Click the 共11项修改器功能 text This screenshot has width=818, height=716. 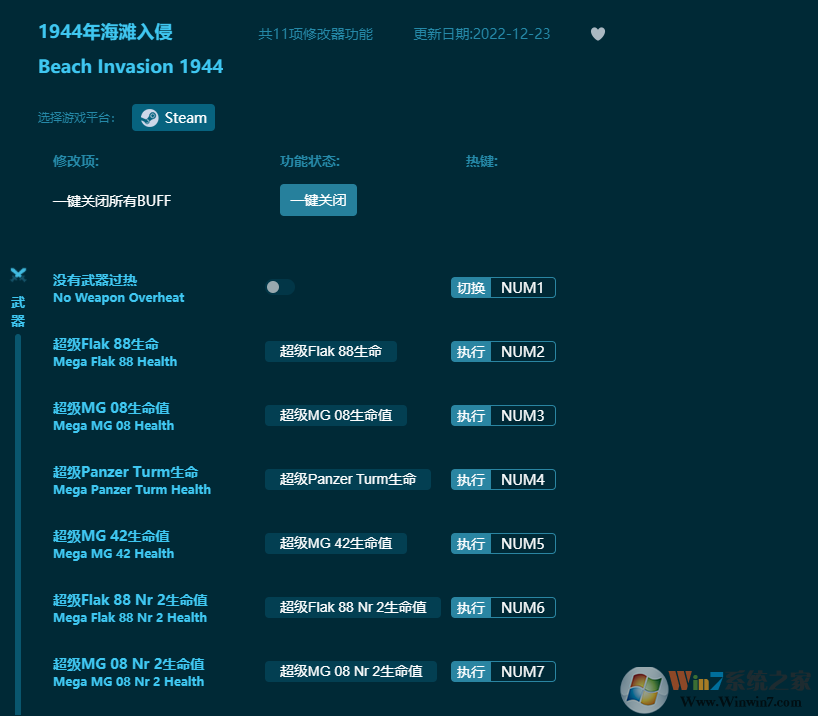click(x=316, y=34)
